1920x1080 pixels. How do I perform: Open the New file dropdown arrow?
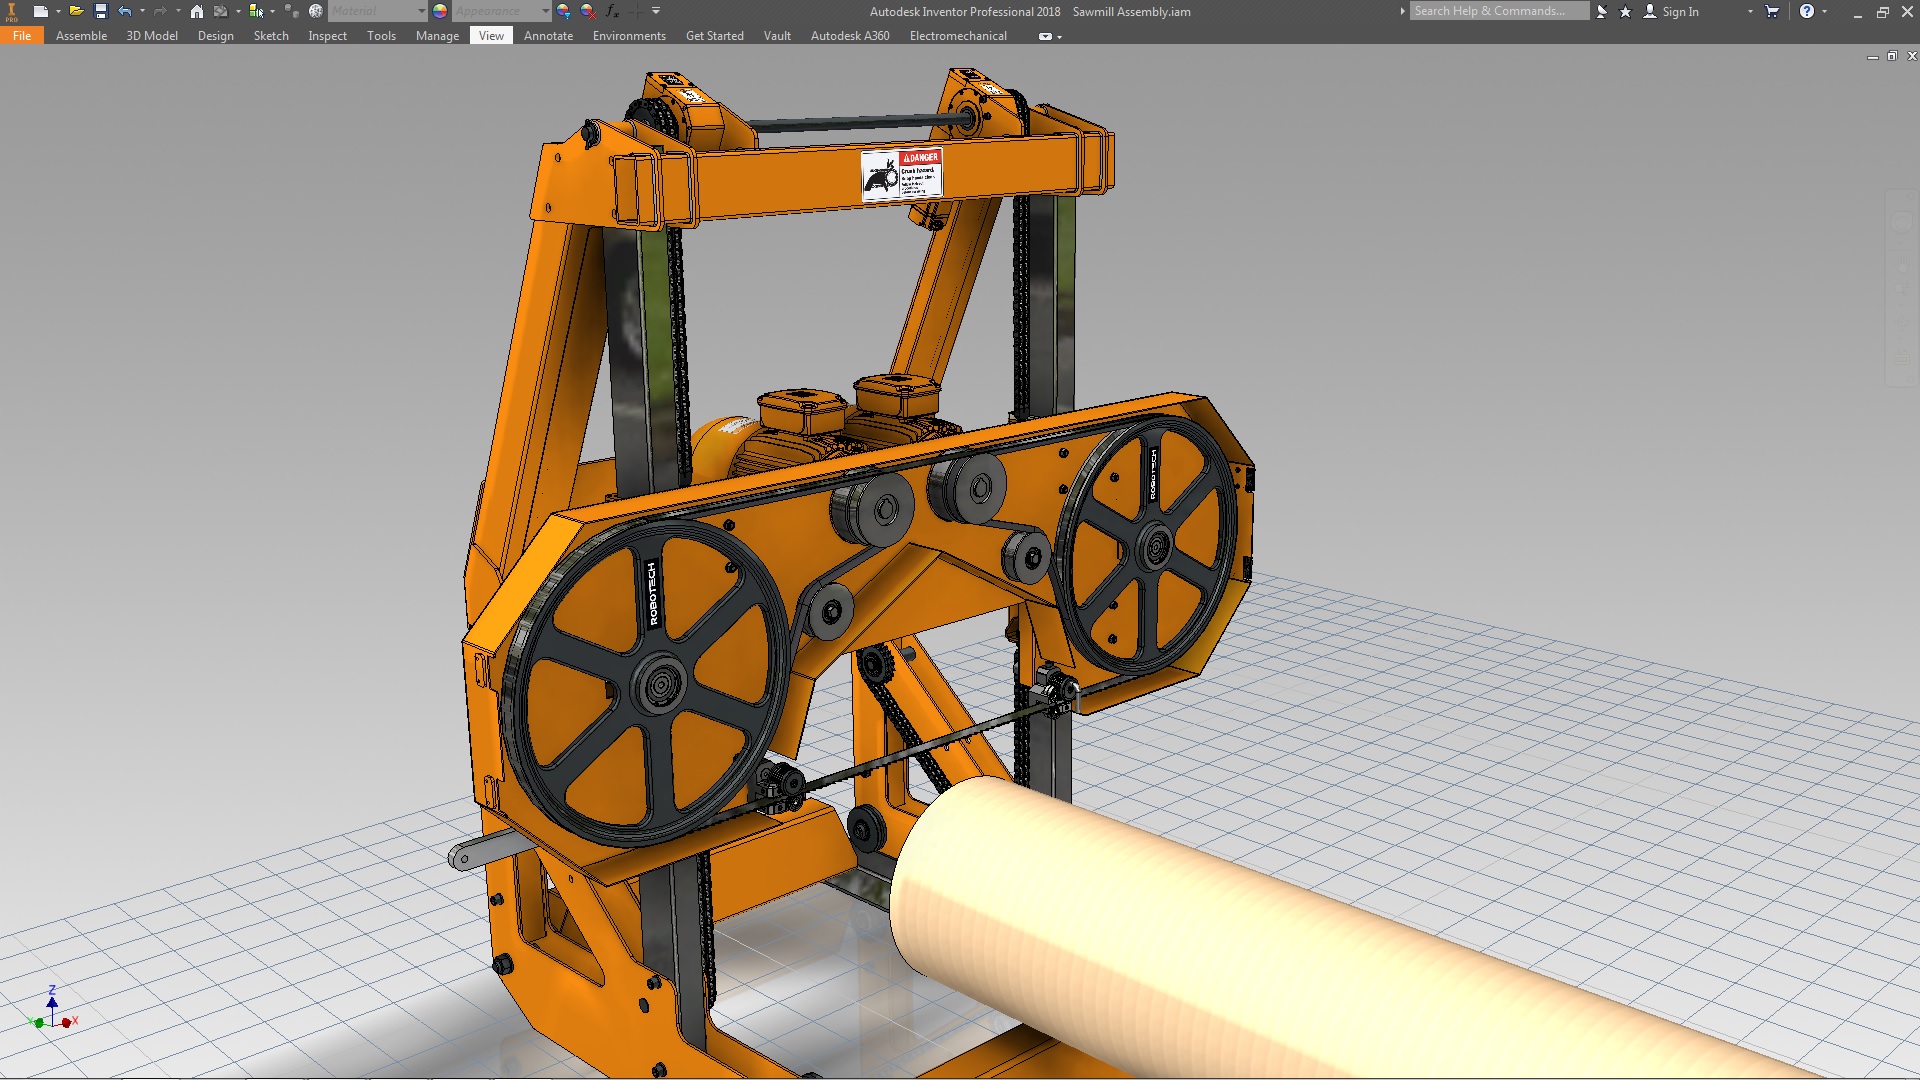tap(58, 11)
